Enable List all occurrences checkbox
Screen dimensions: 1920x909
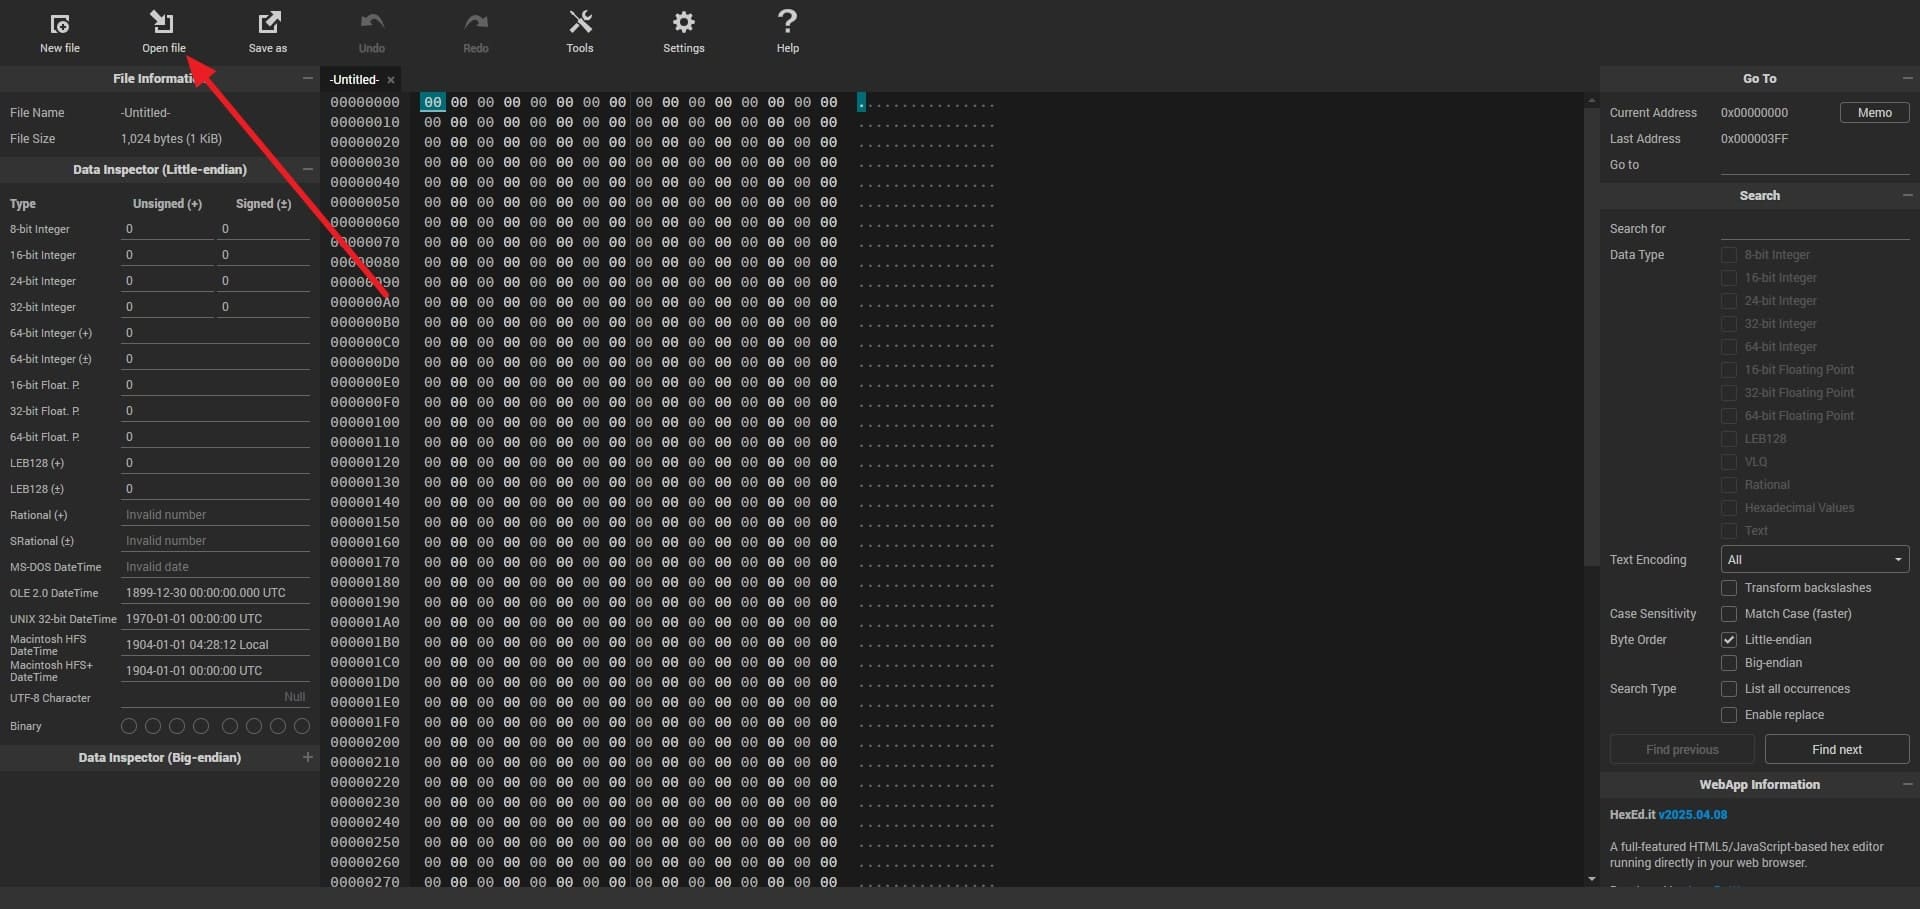pos(1728,689)
